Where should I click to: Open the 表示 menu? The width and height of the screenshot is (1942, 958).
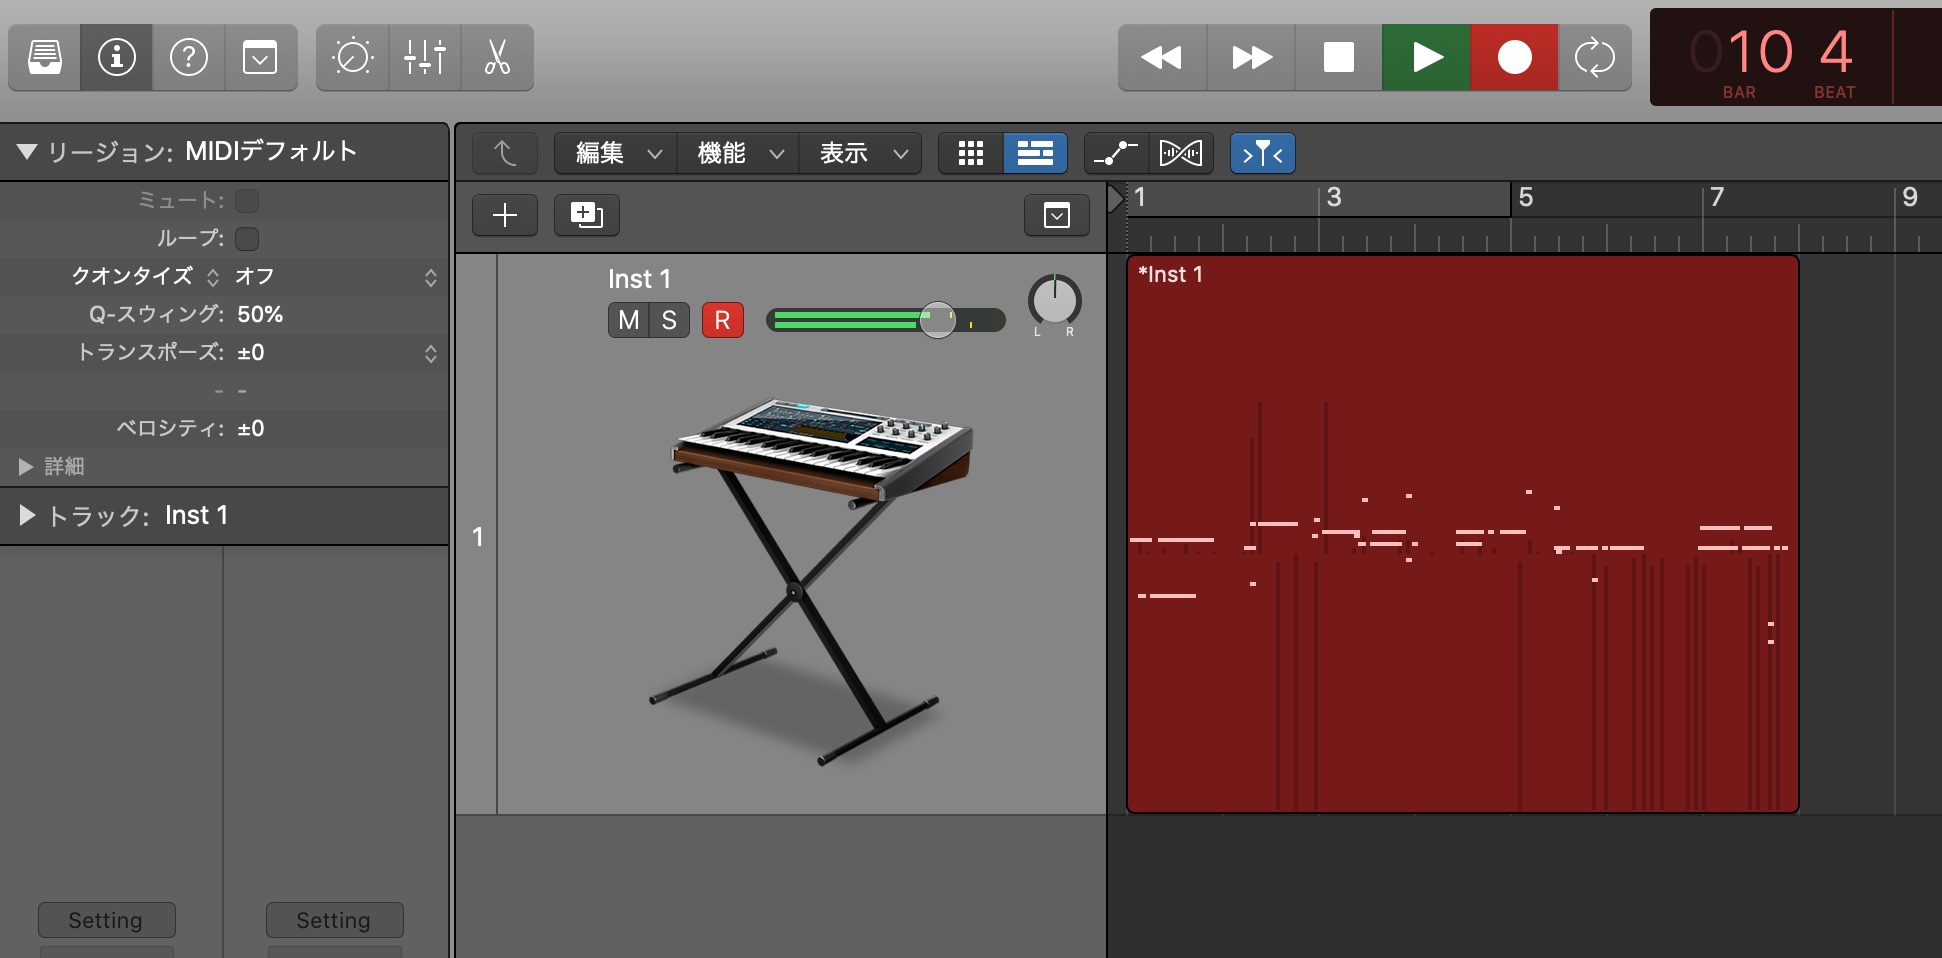pos(860,153)
